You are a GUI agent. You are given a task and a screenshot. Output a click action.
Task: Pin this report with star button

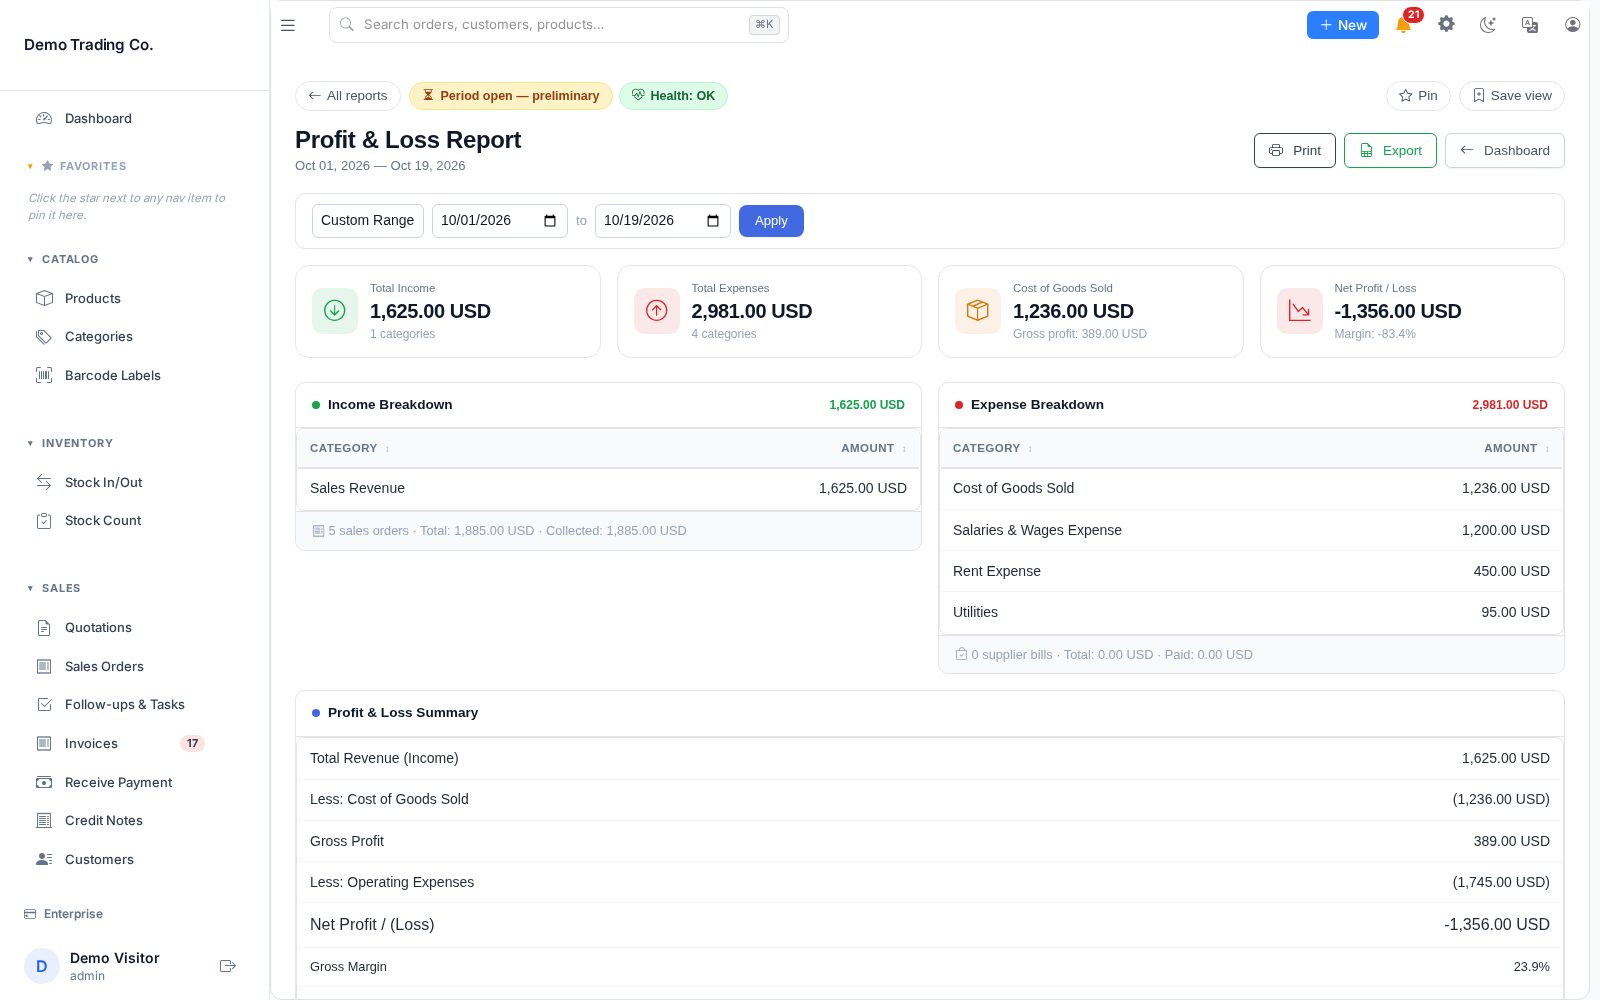pos(1418,96)
